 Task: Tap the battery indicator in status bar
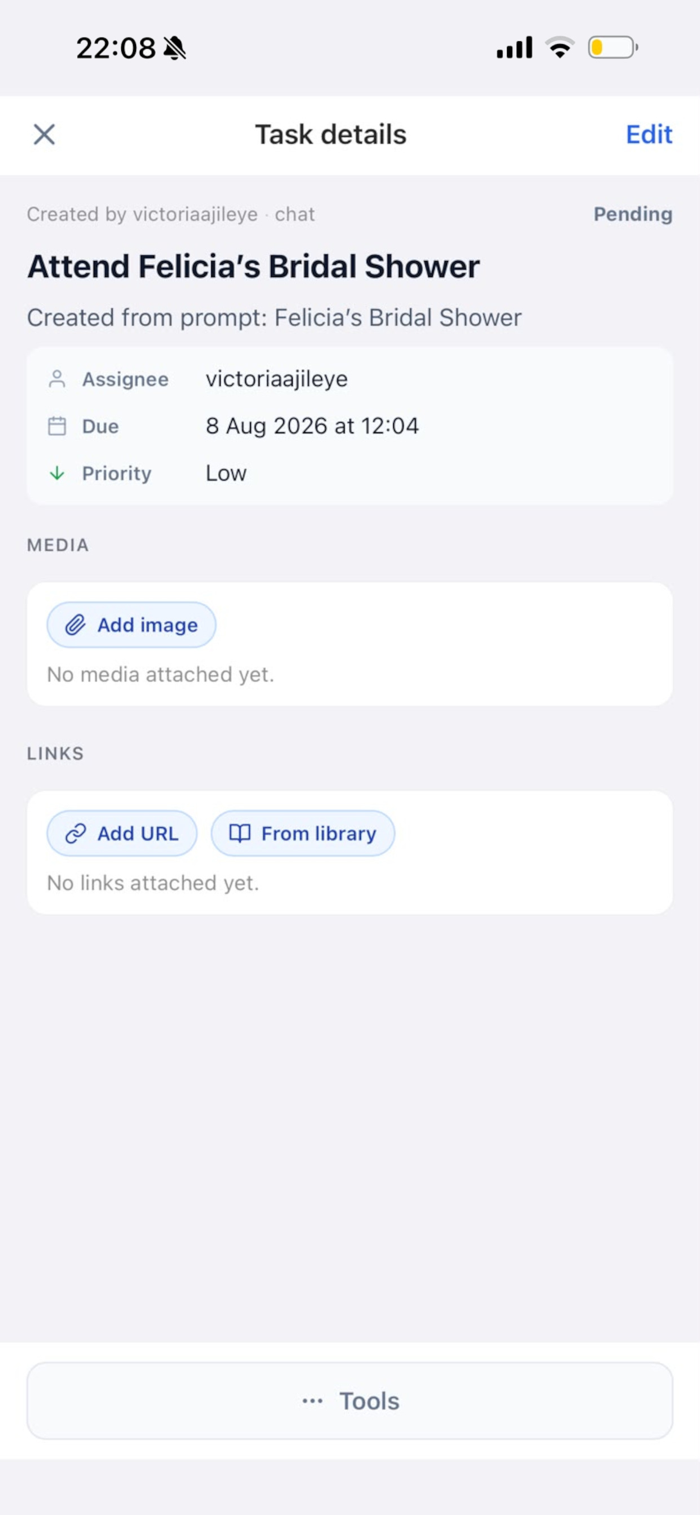pyautogui.click(x=613, y=47)
